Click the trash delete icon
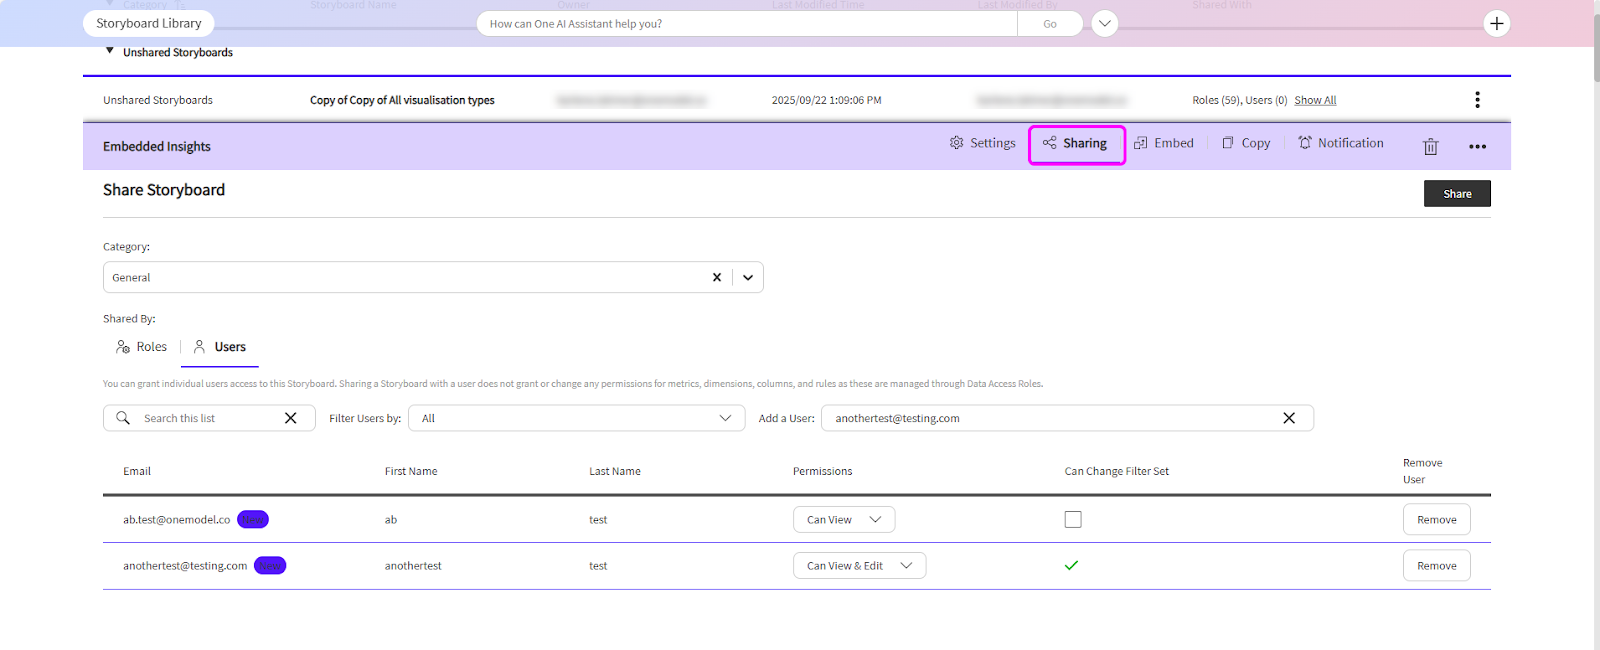Viewport: 1600px width, 650px height. pyautogui.click(x=1430, y=147)
